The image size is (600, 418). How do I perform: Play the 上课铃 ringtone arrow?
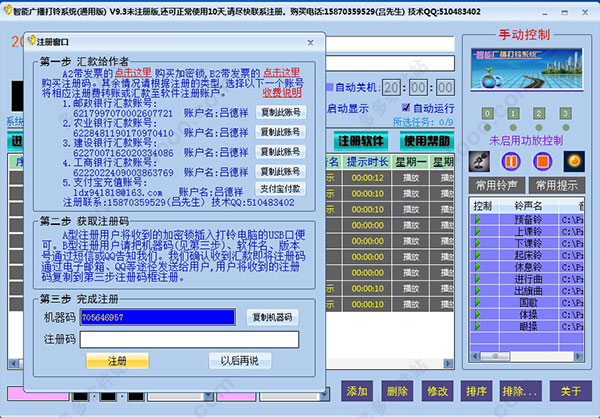click(x=478, y=231)
